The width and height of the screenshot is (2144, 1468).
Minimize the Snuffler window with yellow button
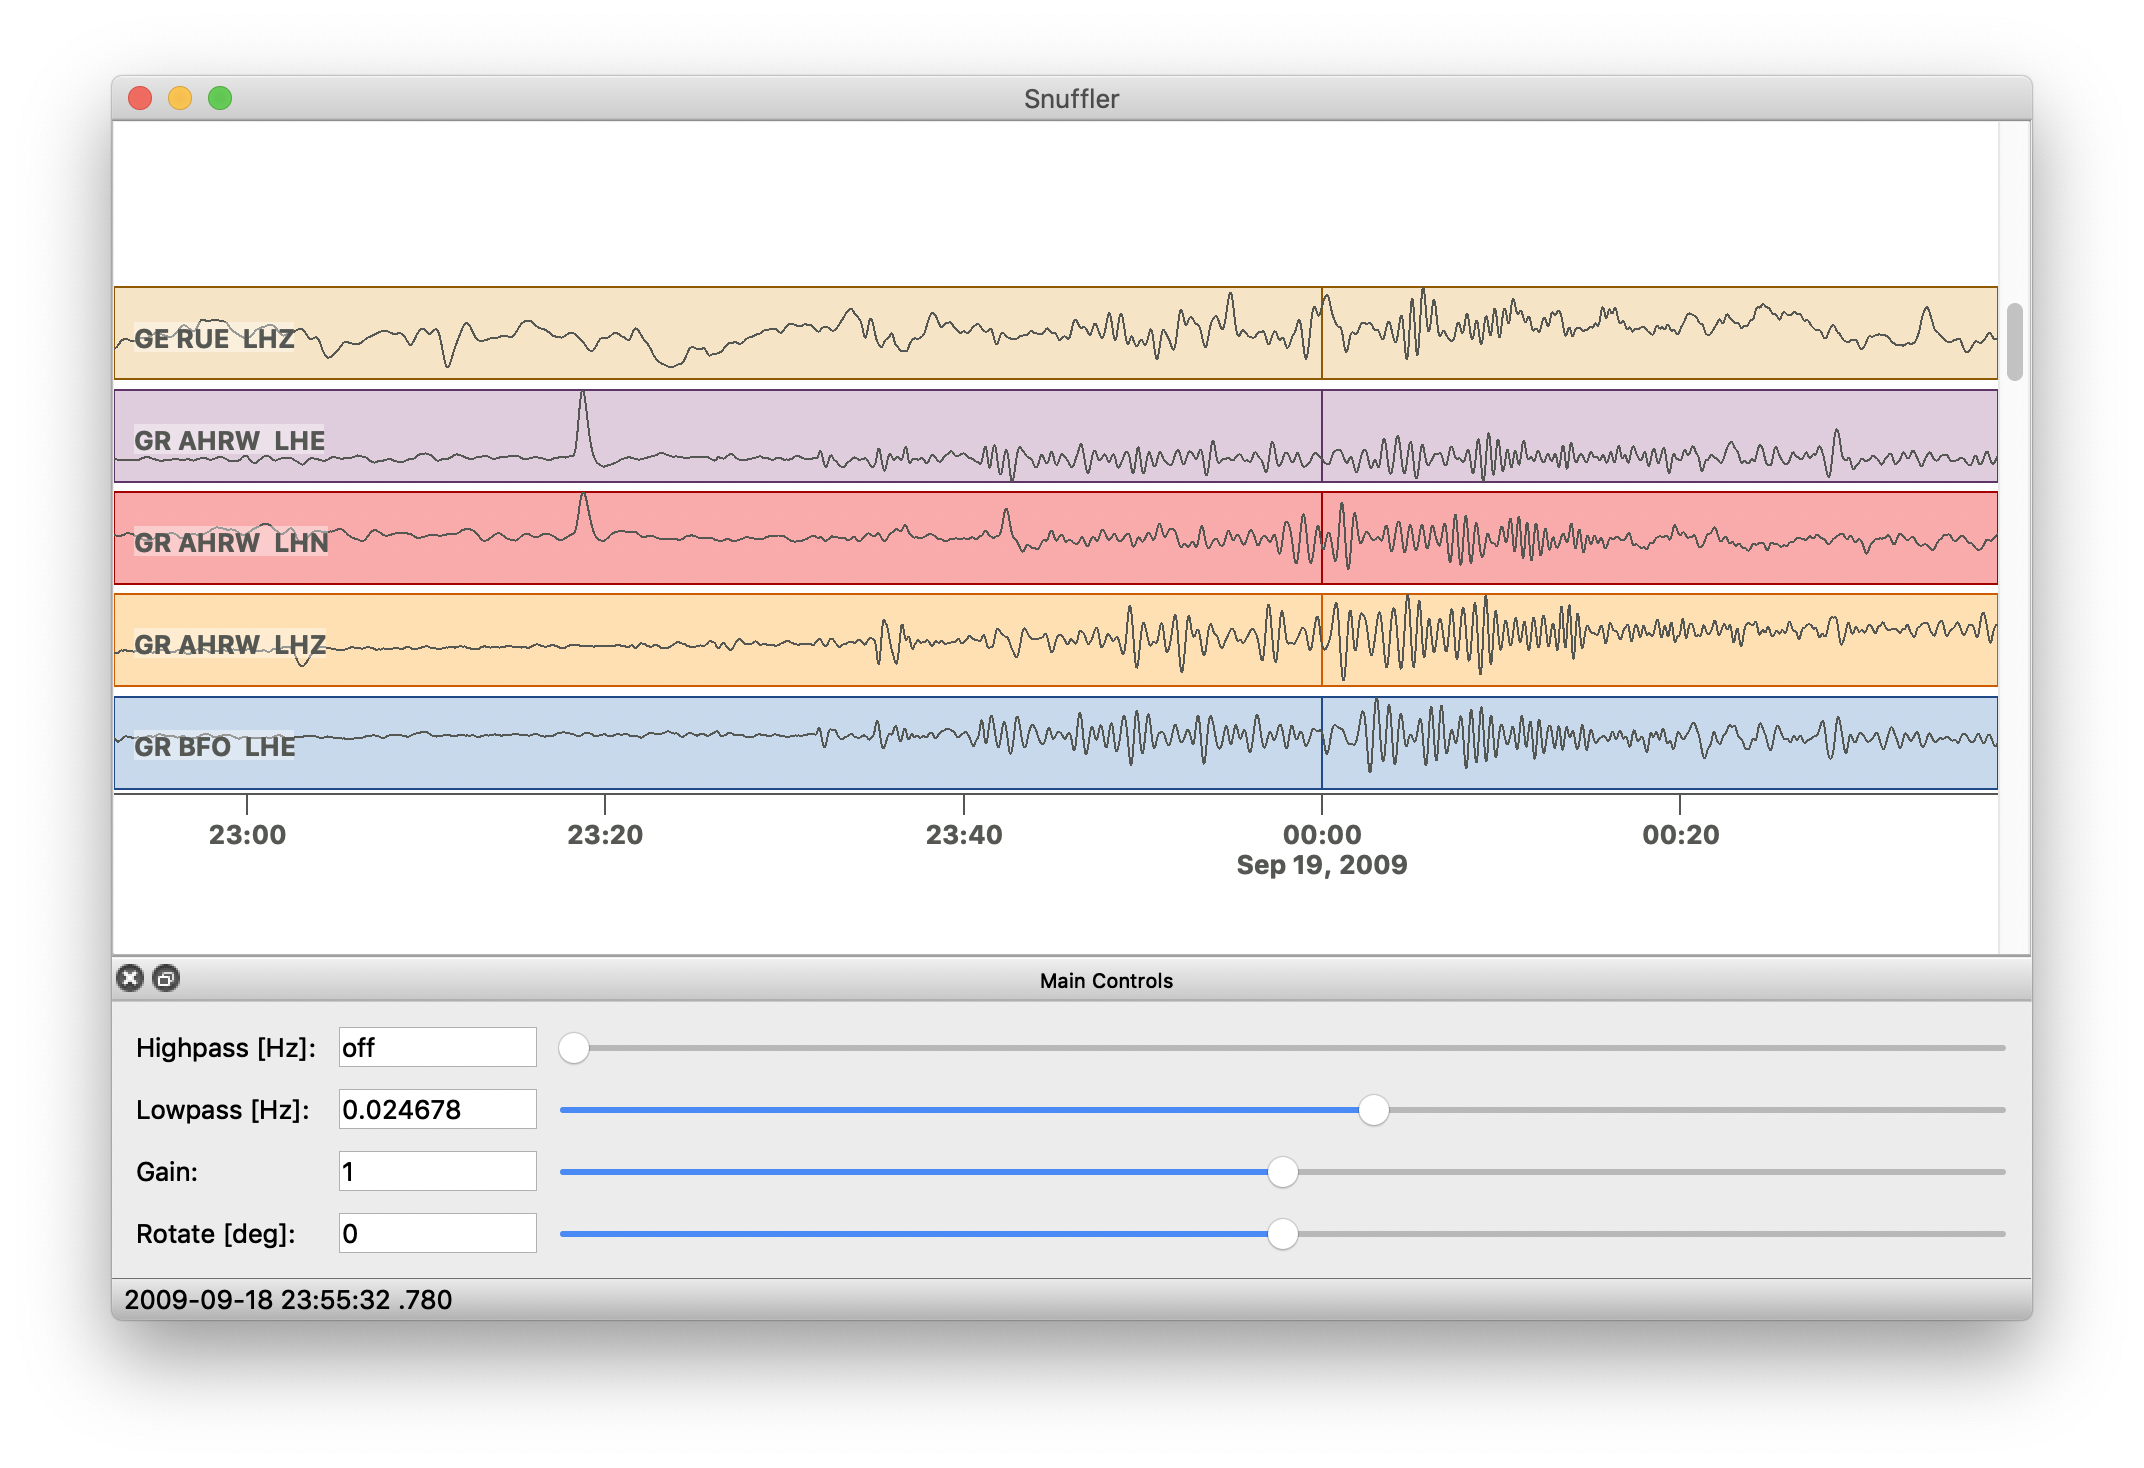point(180,98)
